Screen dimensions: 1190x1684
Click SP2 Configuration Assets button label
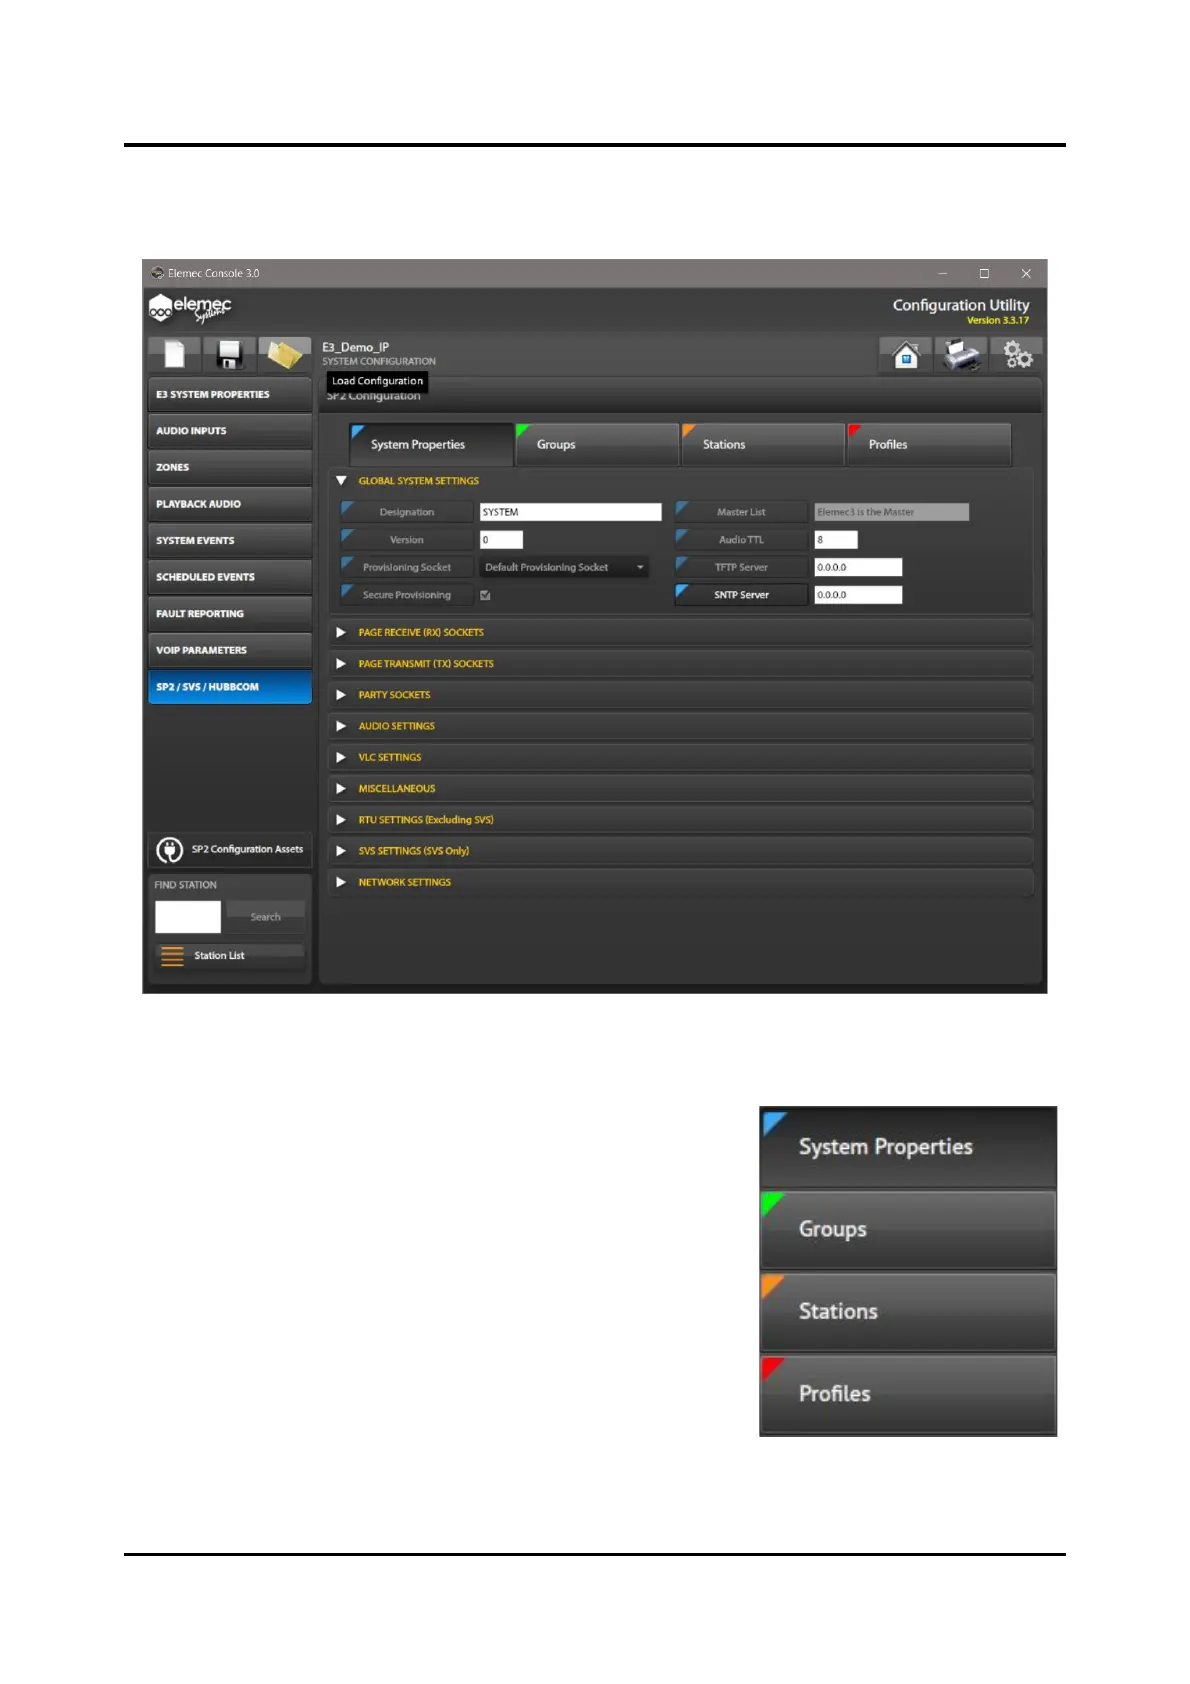[x=247, y=850]
